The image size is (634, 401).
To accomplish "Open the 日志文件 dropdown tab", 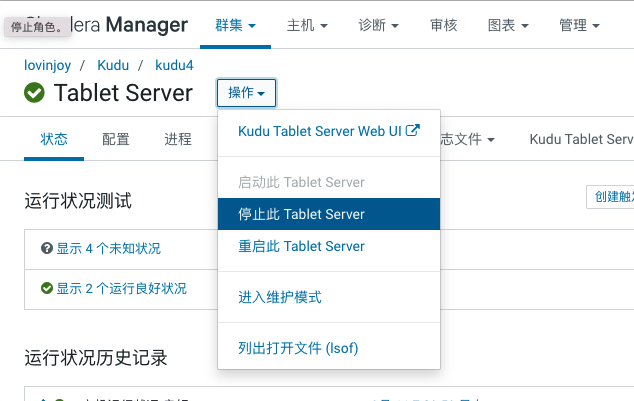I will [468, 139].
